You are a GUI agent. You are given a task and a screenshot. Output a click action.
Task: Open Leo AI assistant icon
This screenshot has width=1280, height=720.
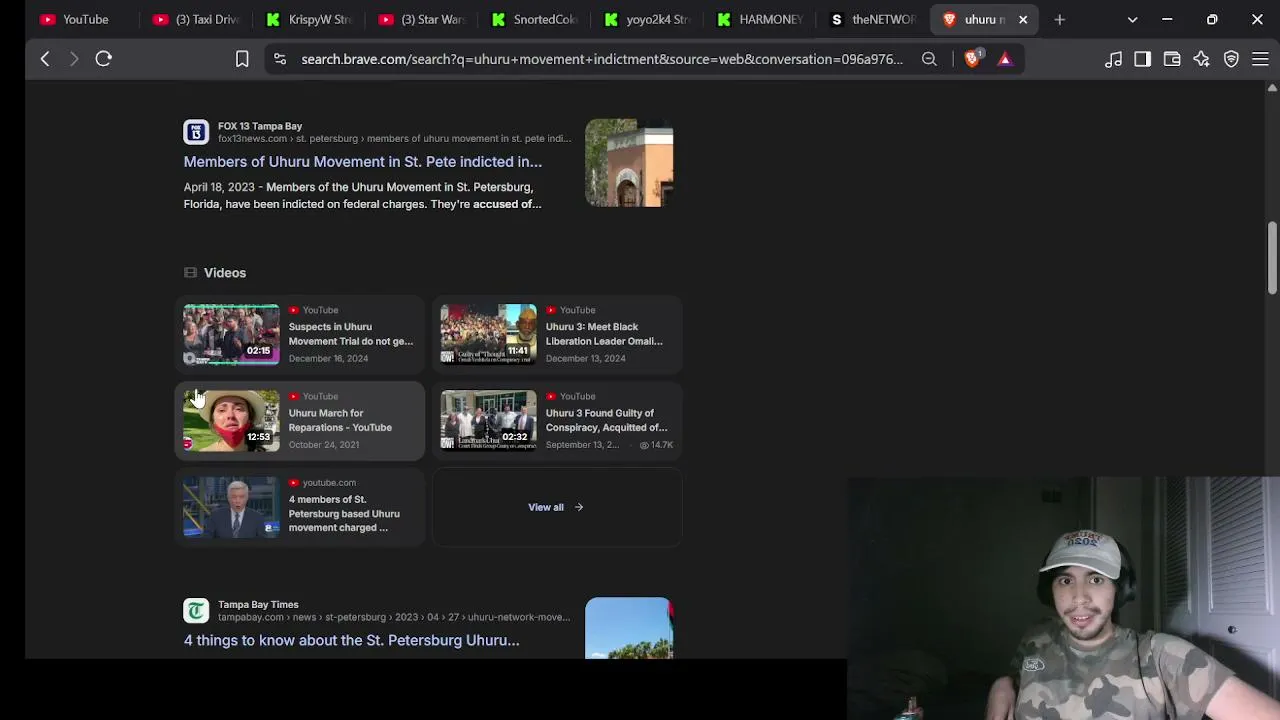point(1201,59)
